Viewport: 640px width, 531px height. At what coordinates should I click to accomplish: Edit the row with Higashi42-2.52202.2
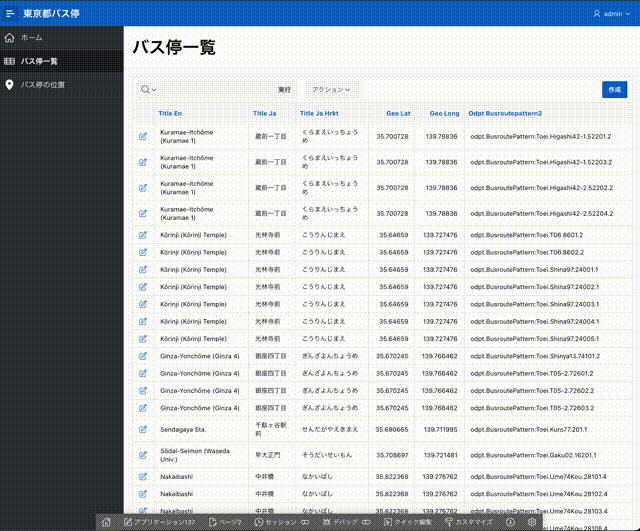(143, 188)
